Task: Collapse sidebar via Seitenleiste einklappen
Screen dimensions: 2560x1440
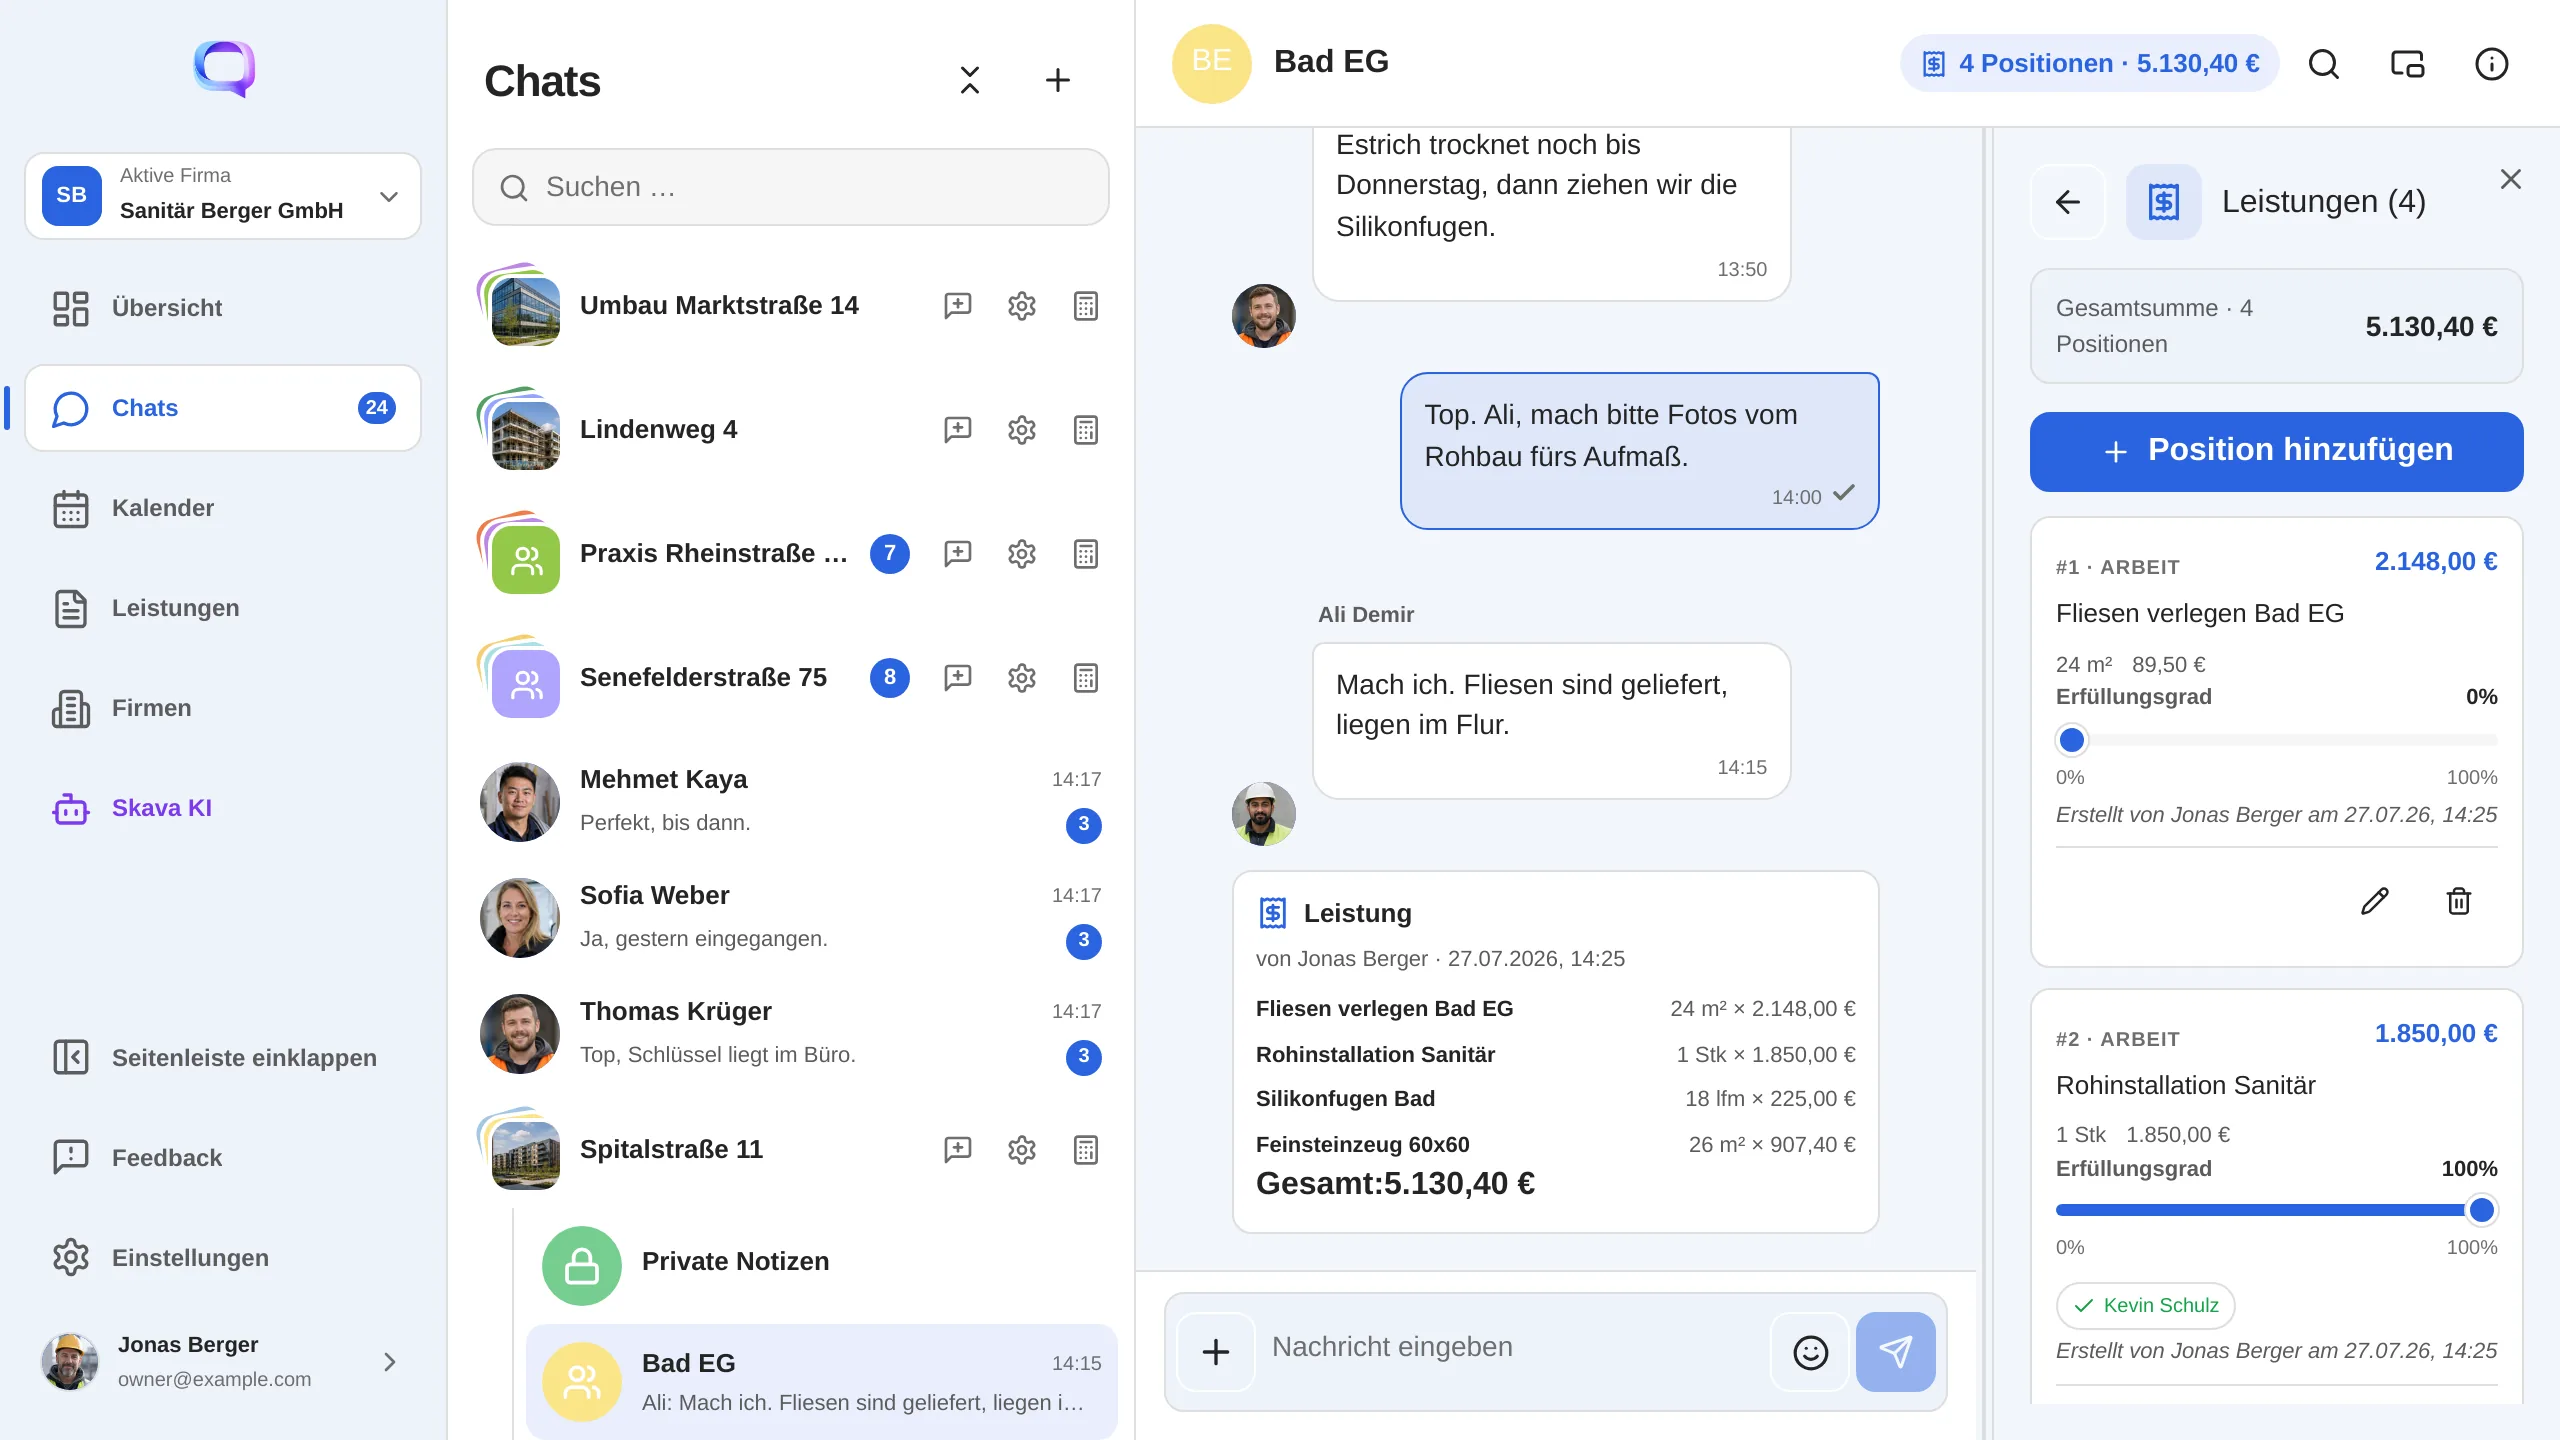Action: 223,1058
